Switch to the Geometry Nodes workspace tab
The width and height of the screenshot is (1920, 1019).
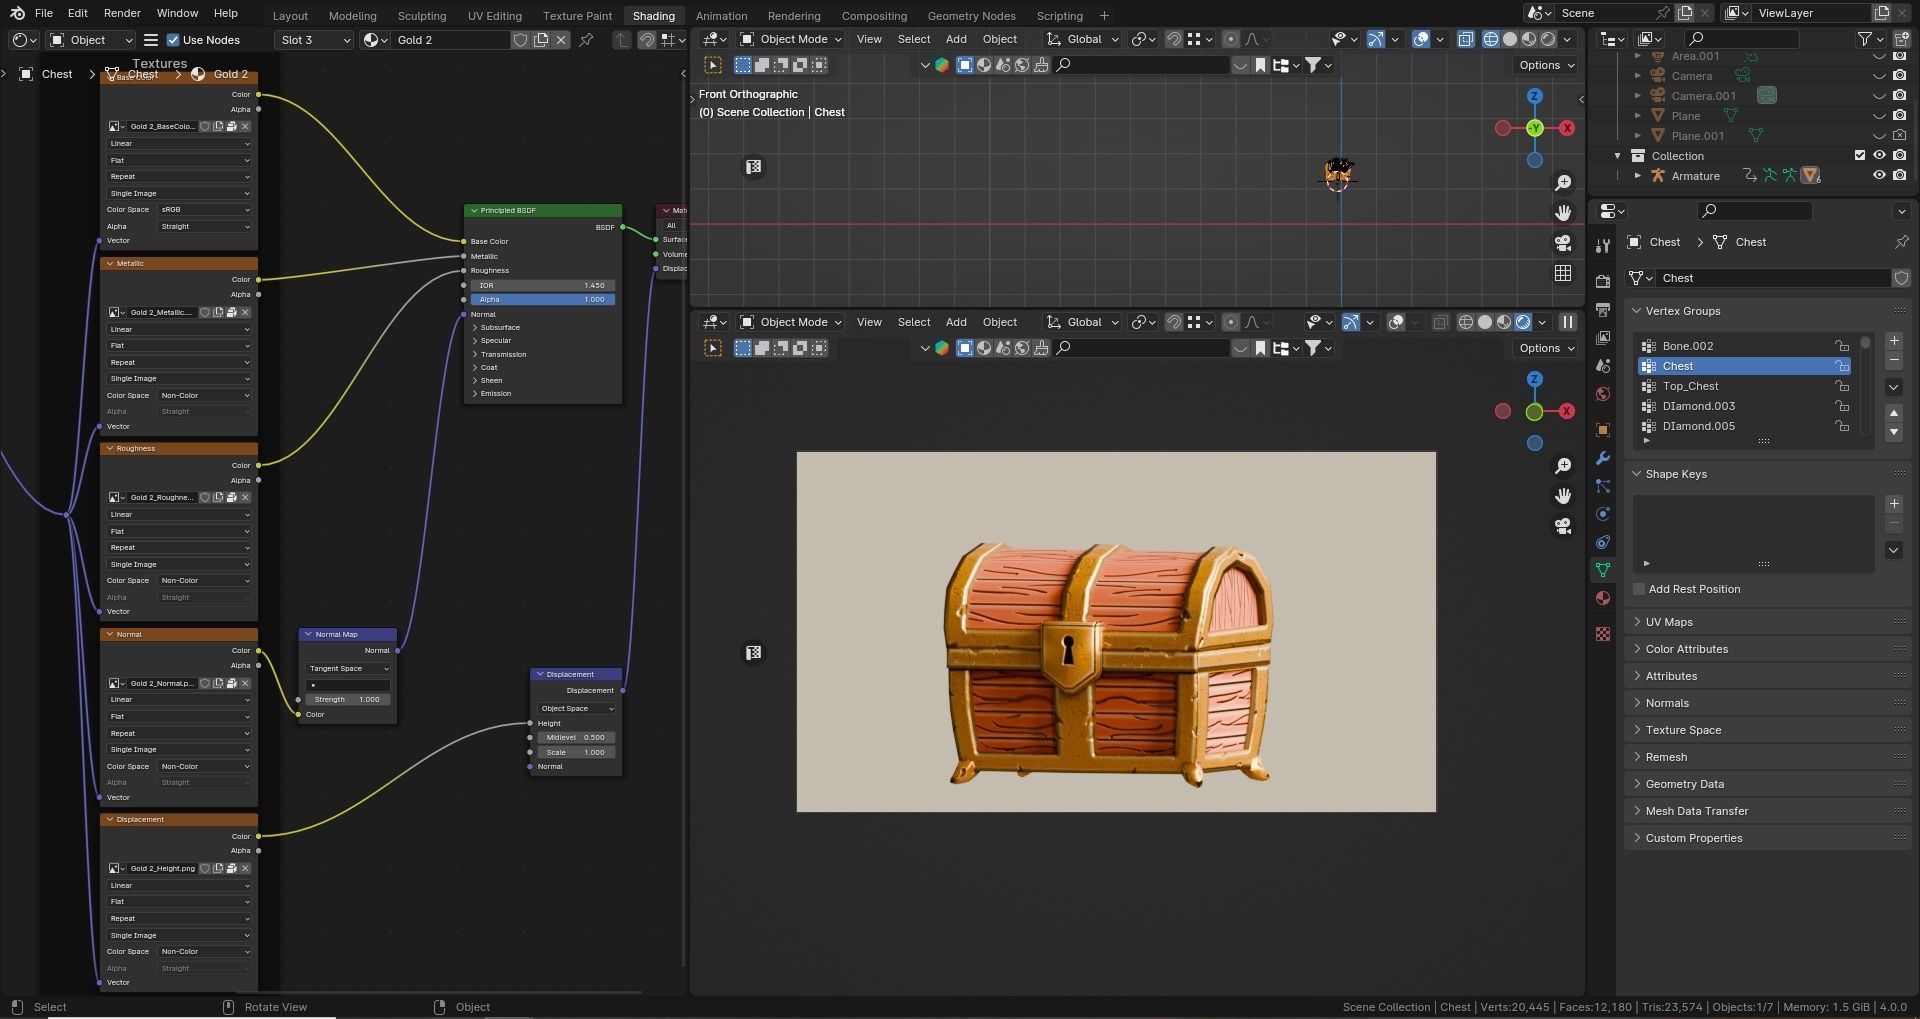(x=971, y=16)
